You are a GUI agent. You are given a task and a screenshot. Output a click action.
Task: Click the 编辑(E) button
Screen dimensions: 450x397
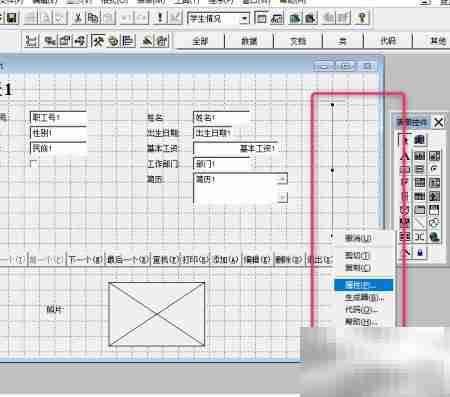(257, 260)
